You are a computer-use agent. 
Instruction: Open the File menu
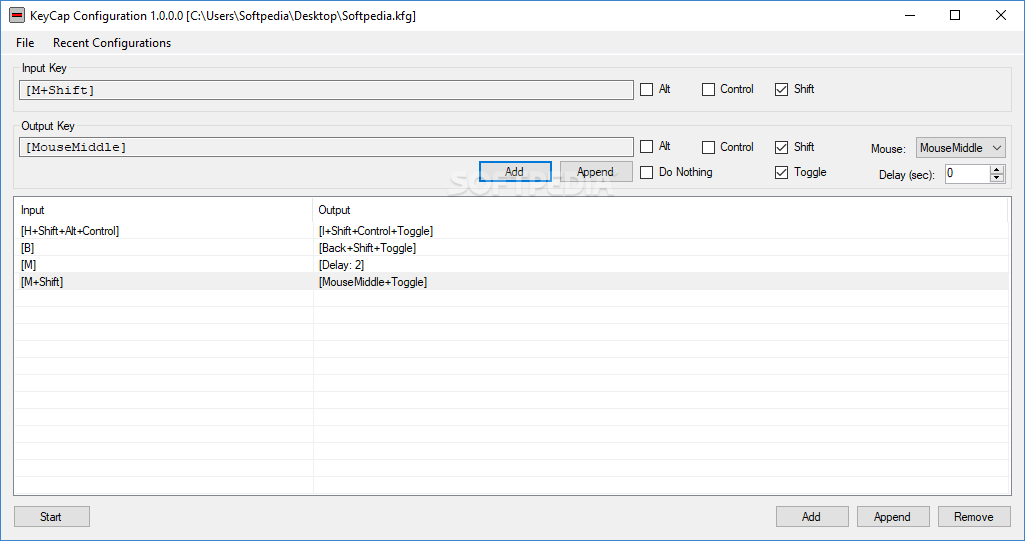pyautogui.click(x=25, y=42)
